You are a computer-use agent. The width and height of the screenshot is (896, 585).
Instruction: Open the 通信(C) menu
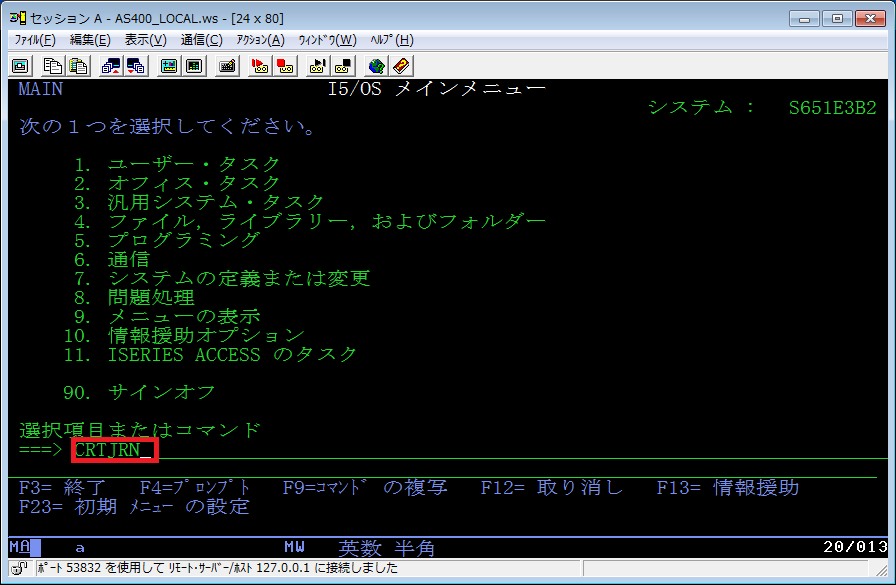pyautogui.click(x=202, y=40)
